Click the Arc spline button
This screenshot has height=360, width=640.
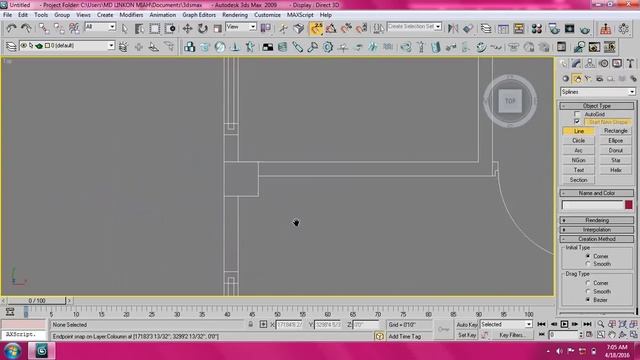578,150
